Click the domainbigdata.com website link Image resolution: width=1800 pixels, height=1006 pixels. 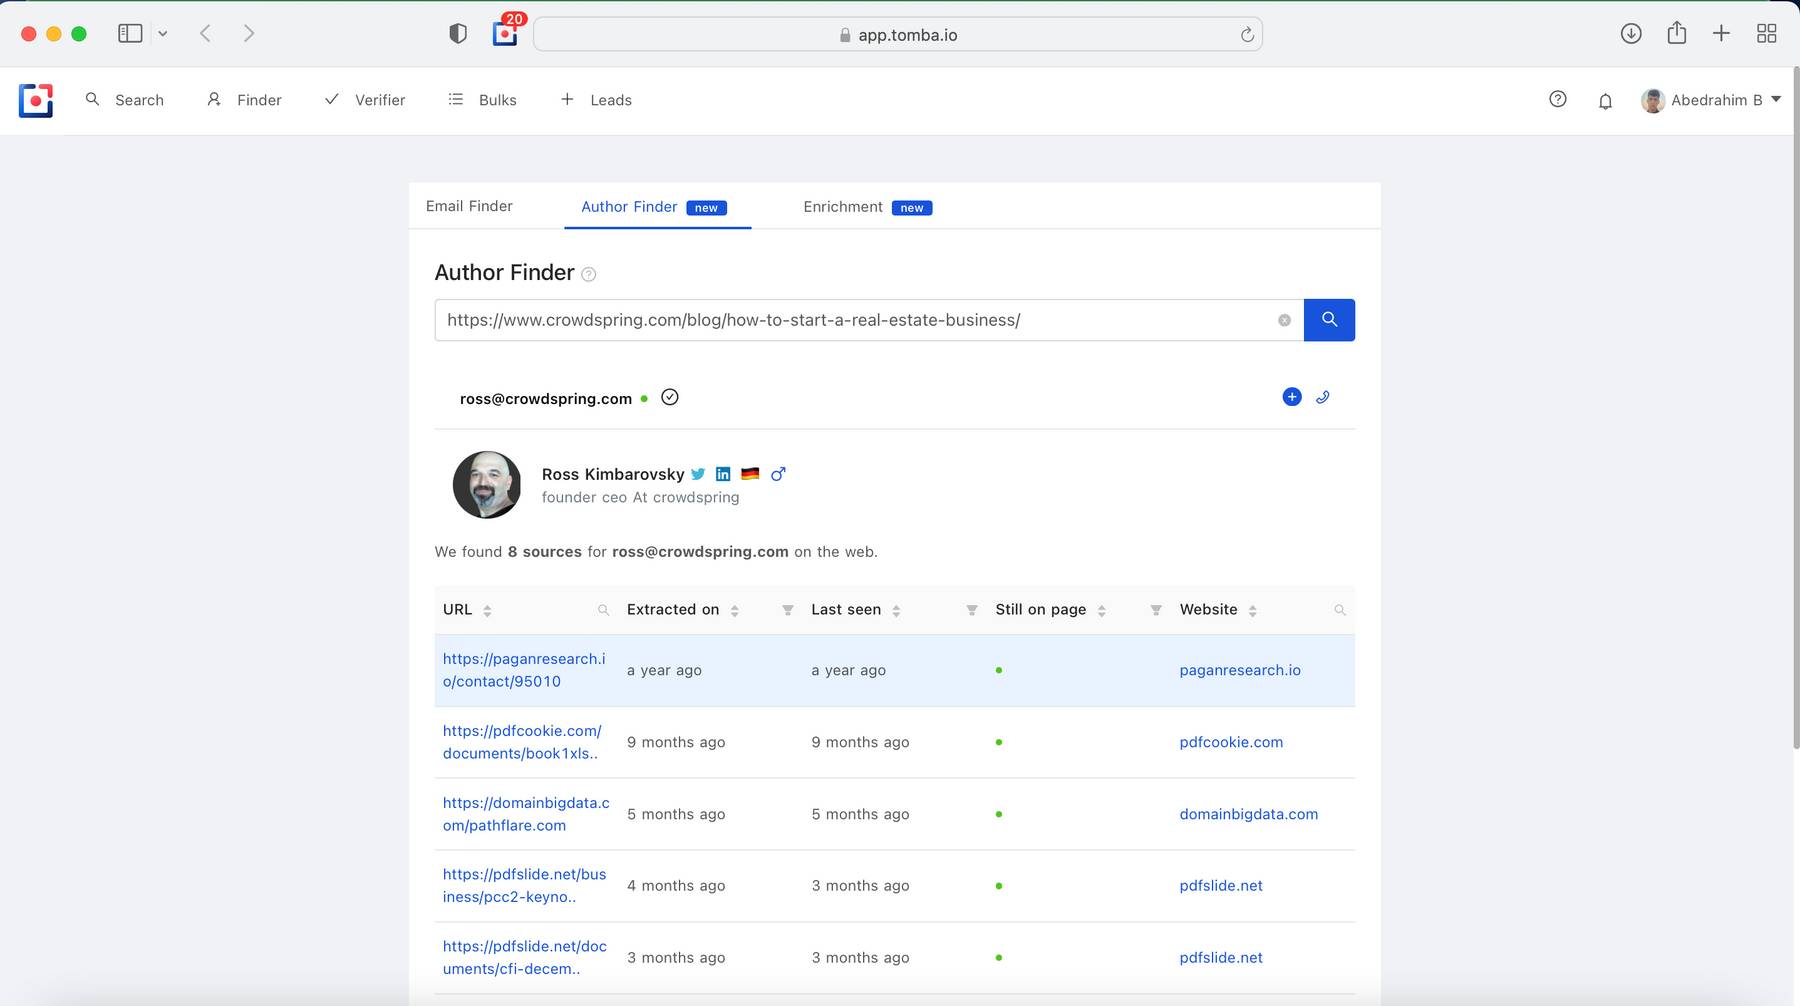pyautogui.click(x=1249, y=814)
